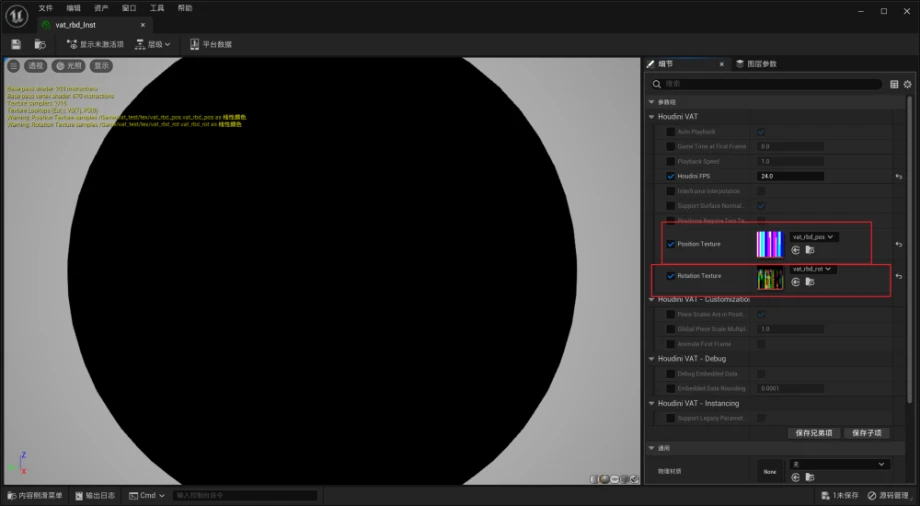The height and width of the screenshot is (506, 920).
Task: Toggle the Houdini FPS override checkbox
Action: pos(670,176)
